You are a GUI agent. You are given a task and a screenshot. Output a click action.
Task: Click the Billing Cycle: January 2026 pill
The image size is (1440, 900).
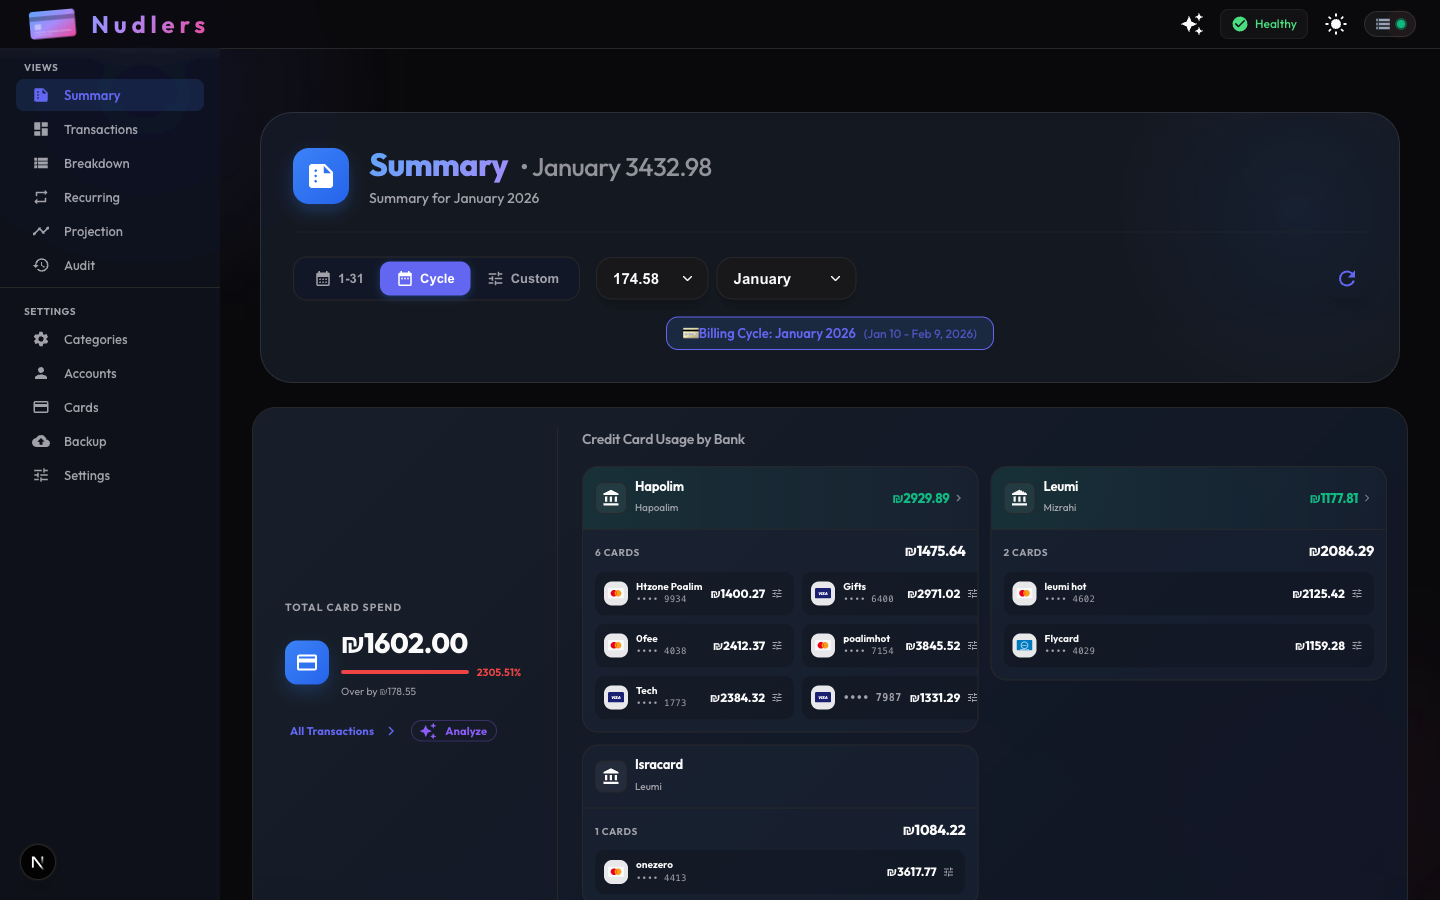pos(829,333)
